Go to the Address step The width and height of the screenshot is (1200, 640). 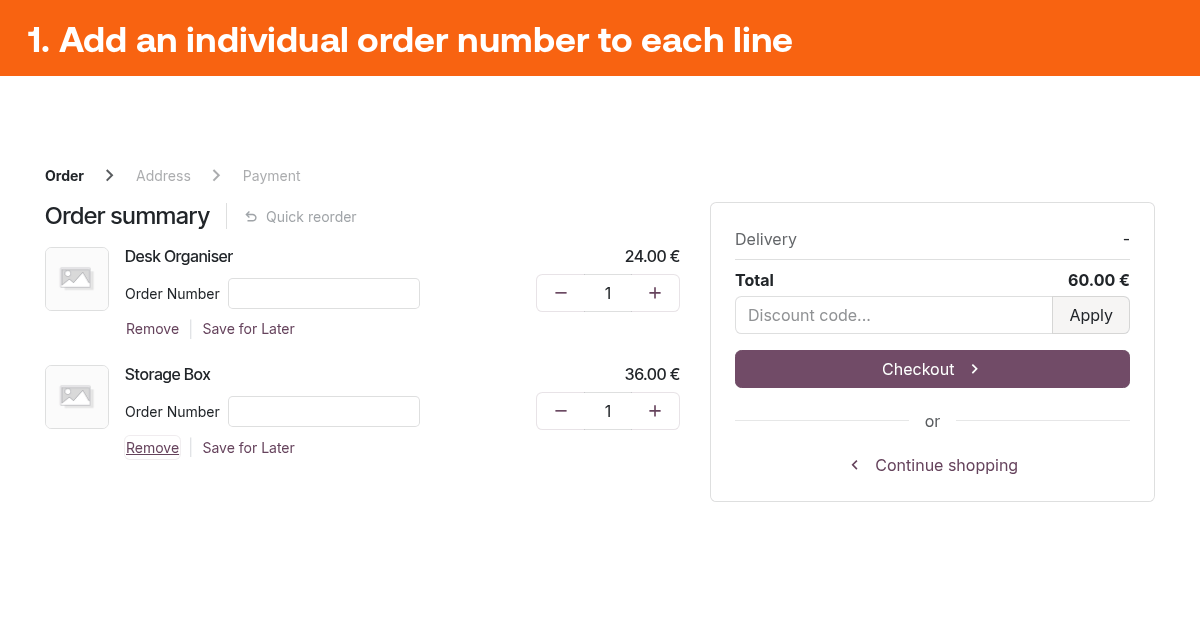coord(163,176)
